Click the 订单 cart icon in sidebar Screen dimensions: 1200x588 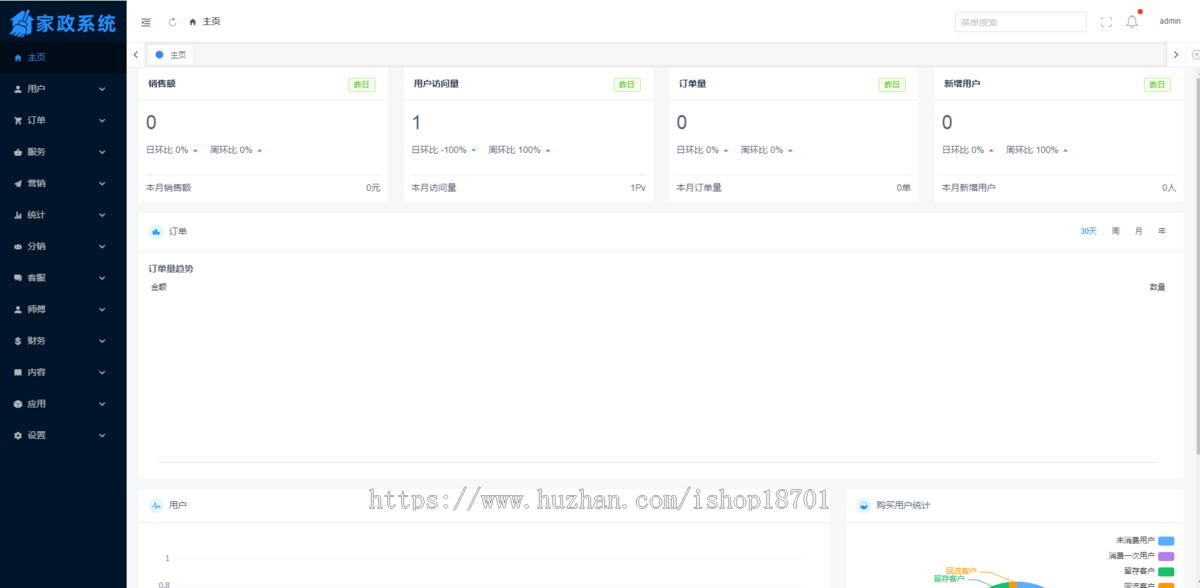[x=18, y=120]
